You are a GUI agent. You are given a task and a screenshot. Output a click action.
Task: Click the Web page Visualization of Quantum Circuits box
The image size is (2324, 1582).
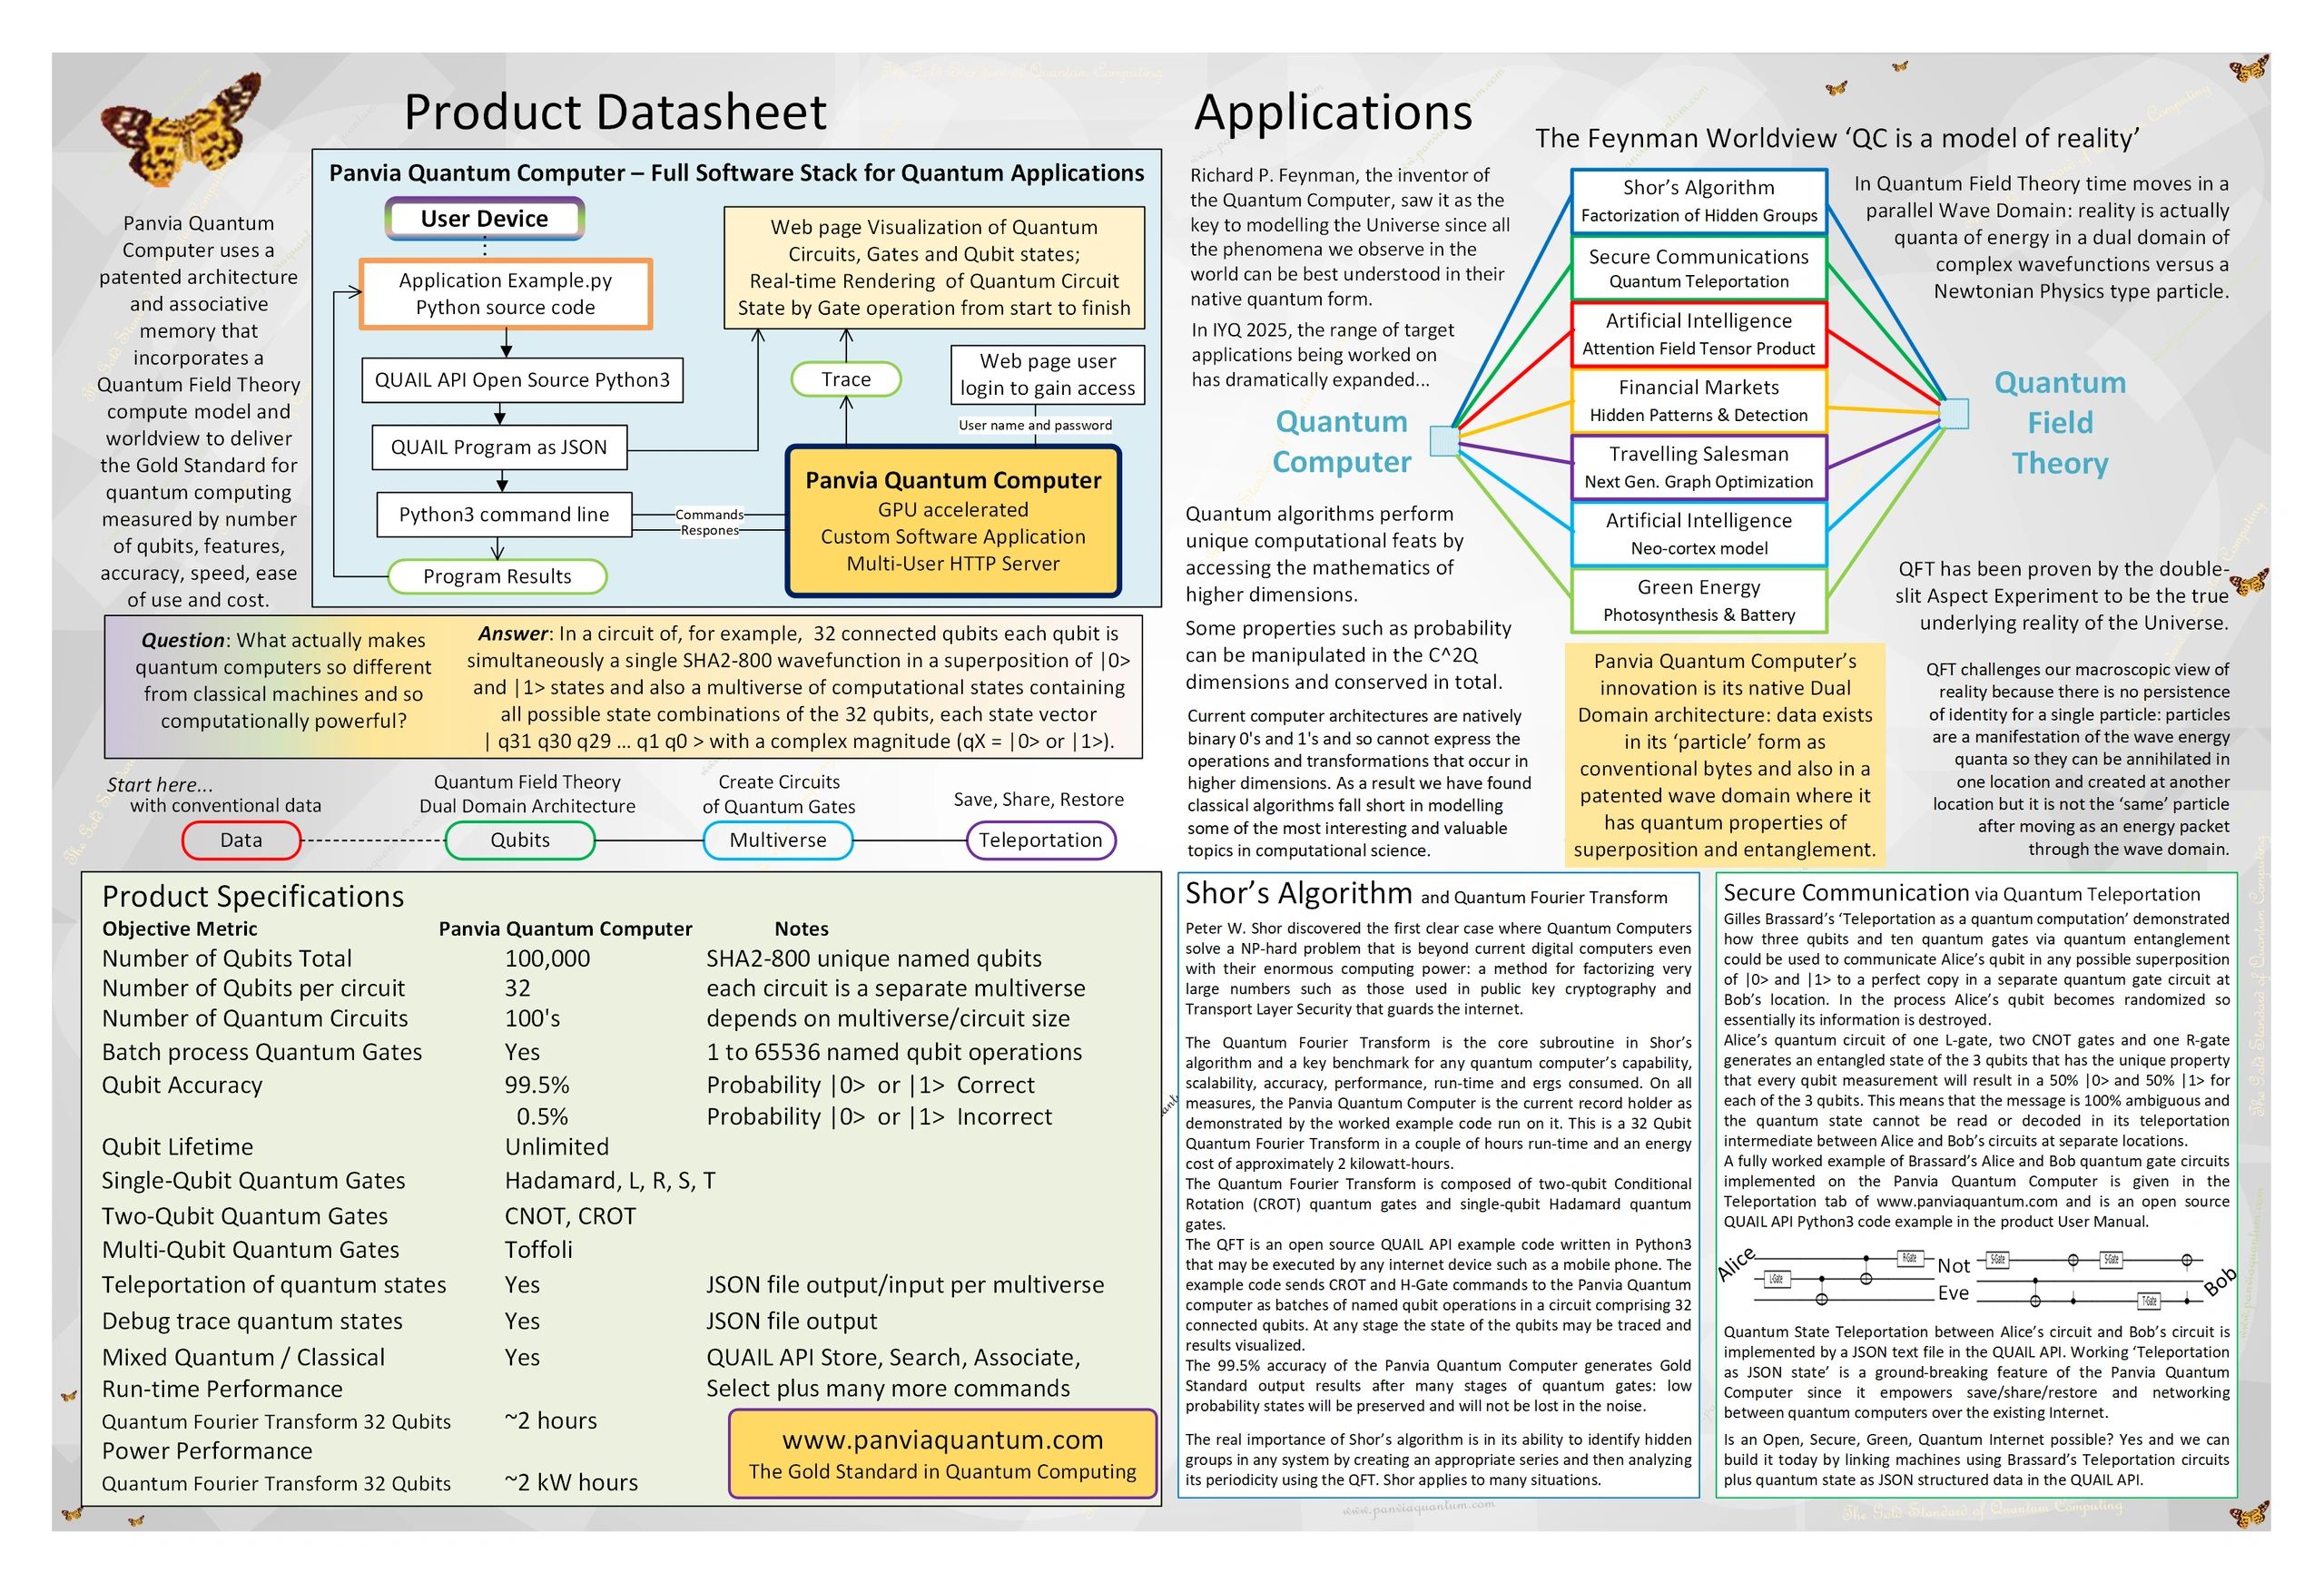point(934,267)
